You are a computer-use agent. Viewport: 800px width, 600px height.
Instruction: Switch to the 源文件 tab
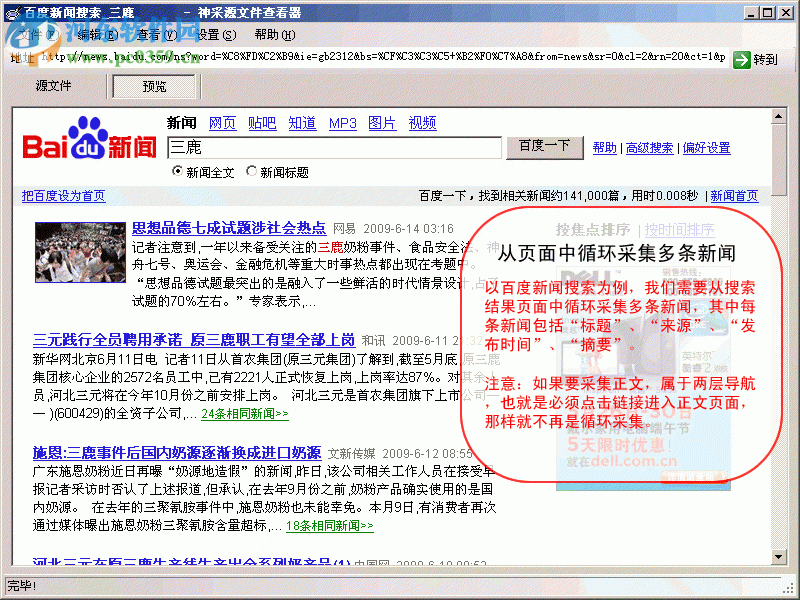54,86
